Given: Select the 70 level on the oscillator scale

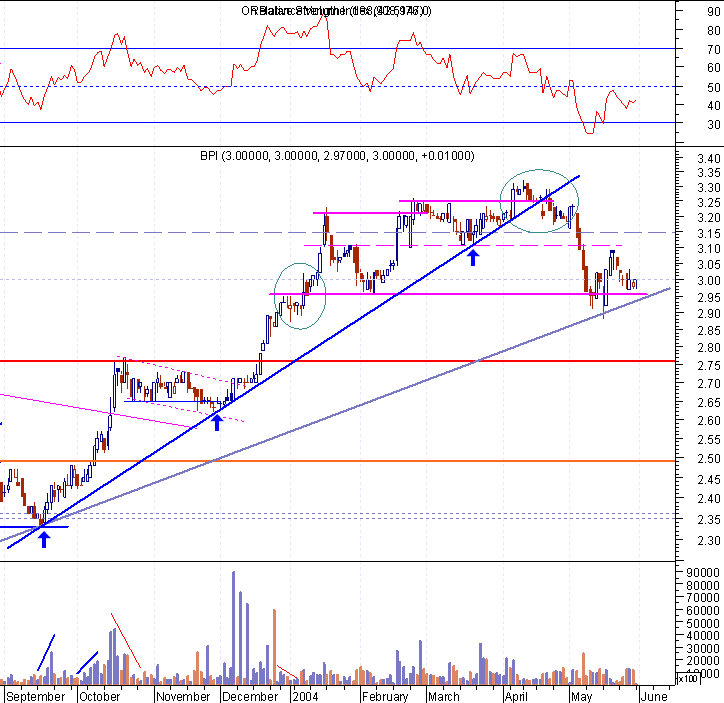Looking at the screenshot, I should [x=714, y=49].
